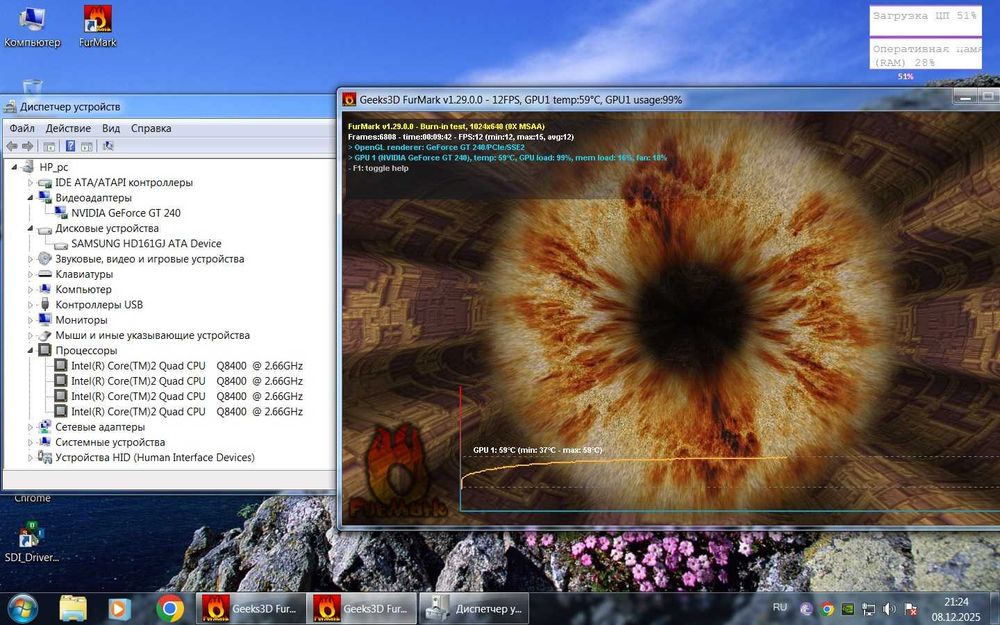Click the forward arrow toolbar icon
1000x625 pixels.
[x=27, y=146]
